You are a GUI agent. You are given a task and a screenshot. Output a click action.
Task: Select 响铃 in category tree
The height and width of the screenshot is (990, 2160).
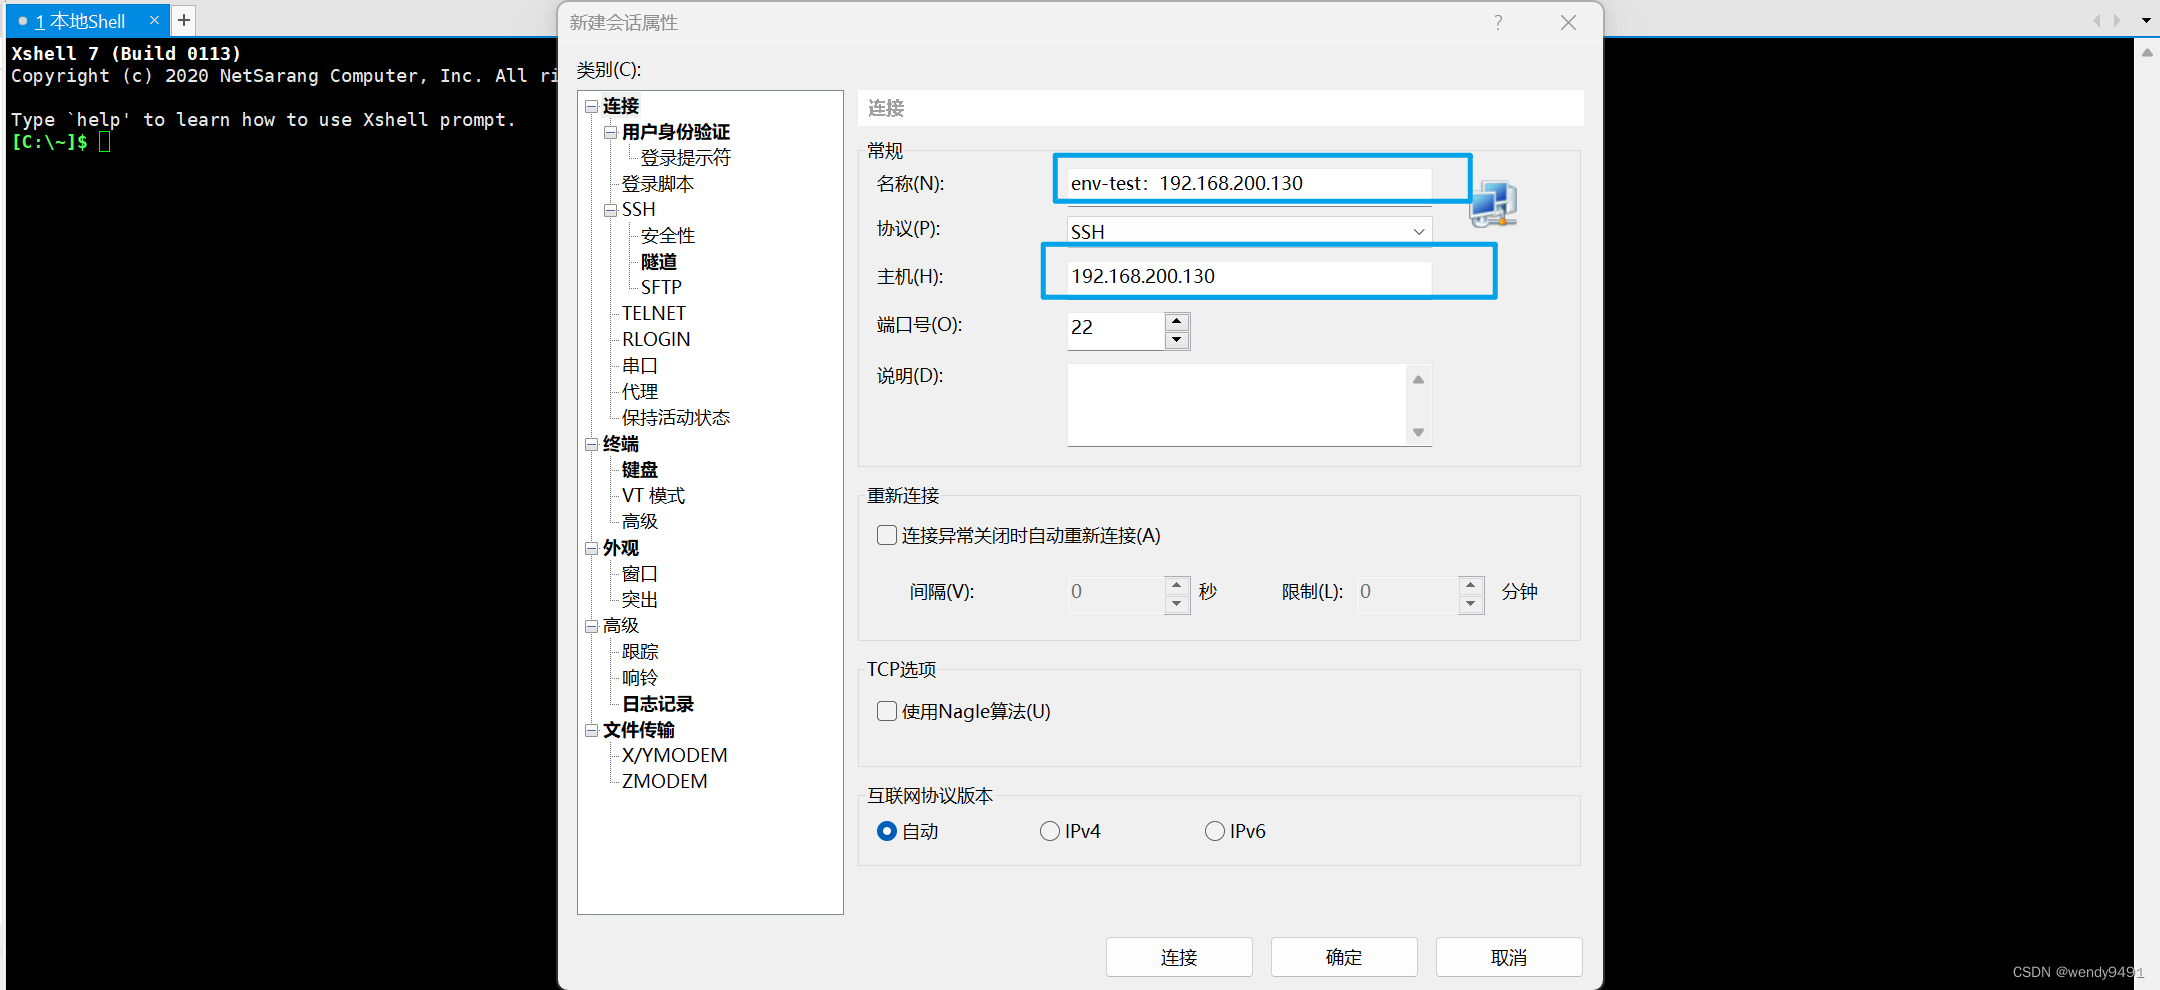640,678
